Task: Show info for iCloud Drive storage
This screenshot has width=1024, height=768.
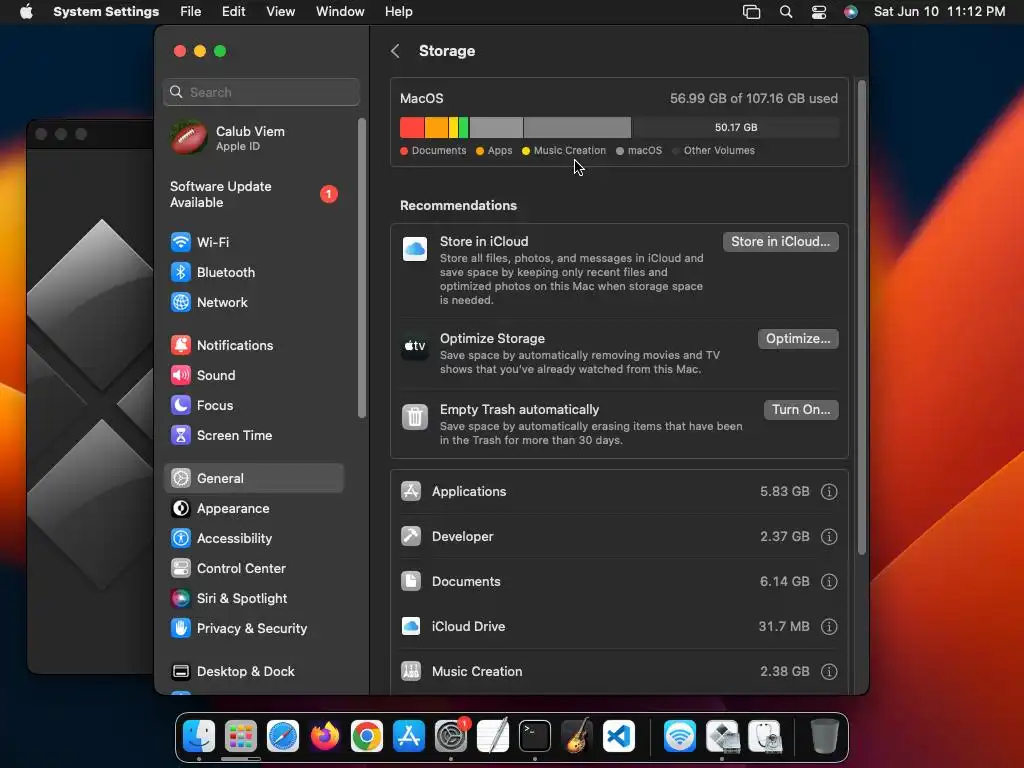Action: click(x=829, y=627)
